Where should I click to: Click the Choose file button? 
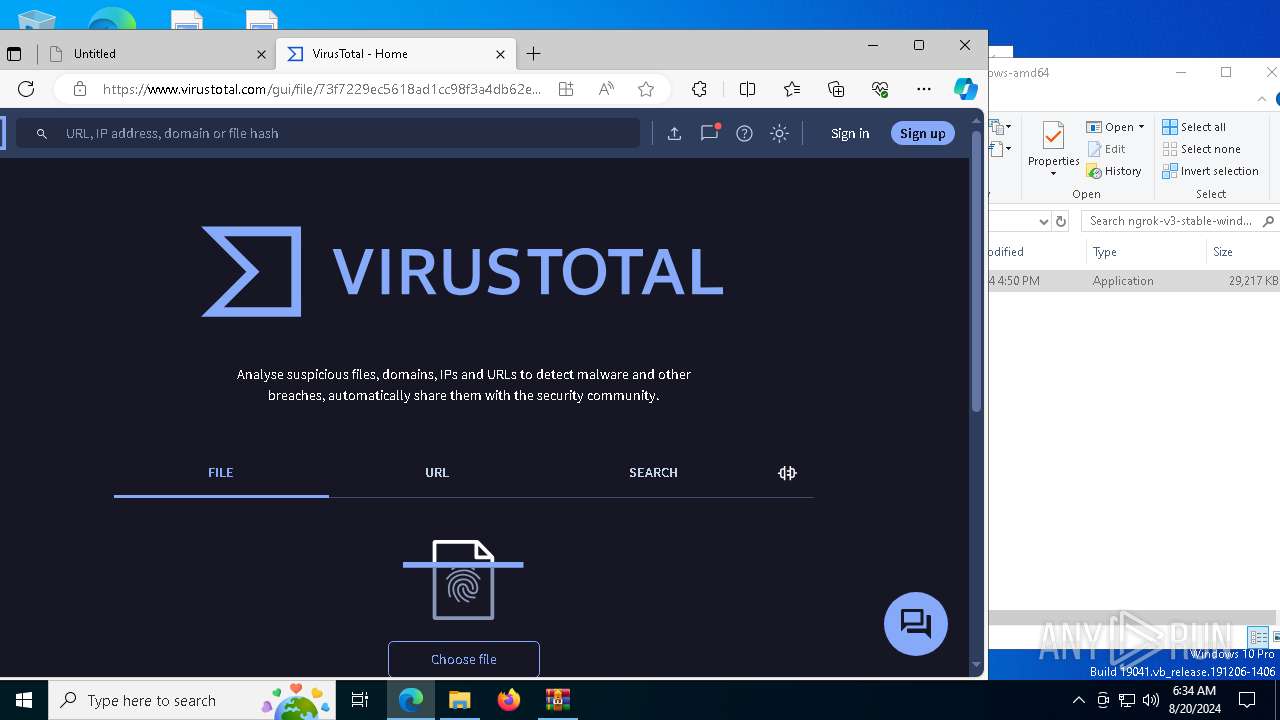click(464, 659)
